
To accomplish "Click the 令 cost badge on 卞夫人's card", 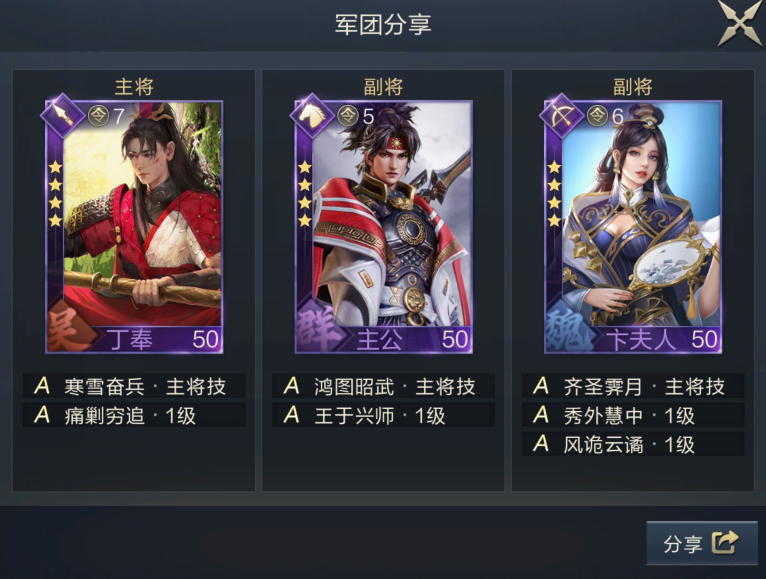I will [x=597, y=115].
